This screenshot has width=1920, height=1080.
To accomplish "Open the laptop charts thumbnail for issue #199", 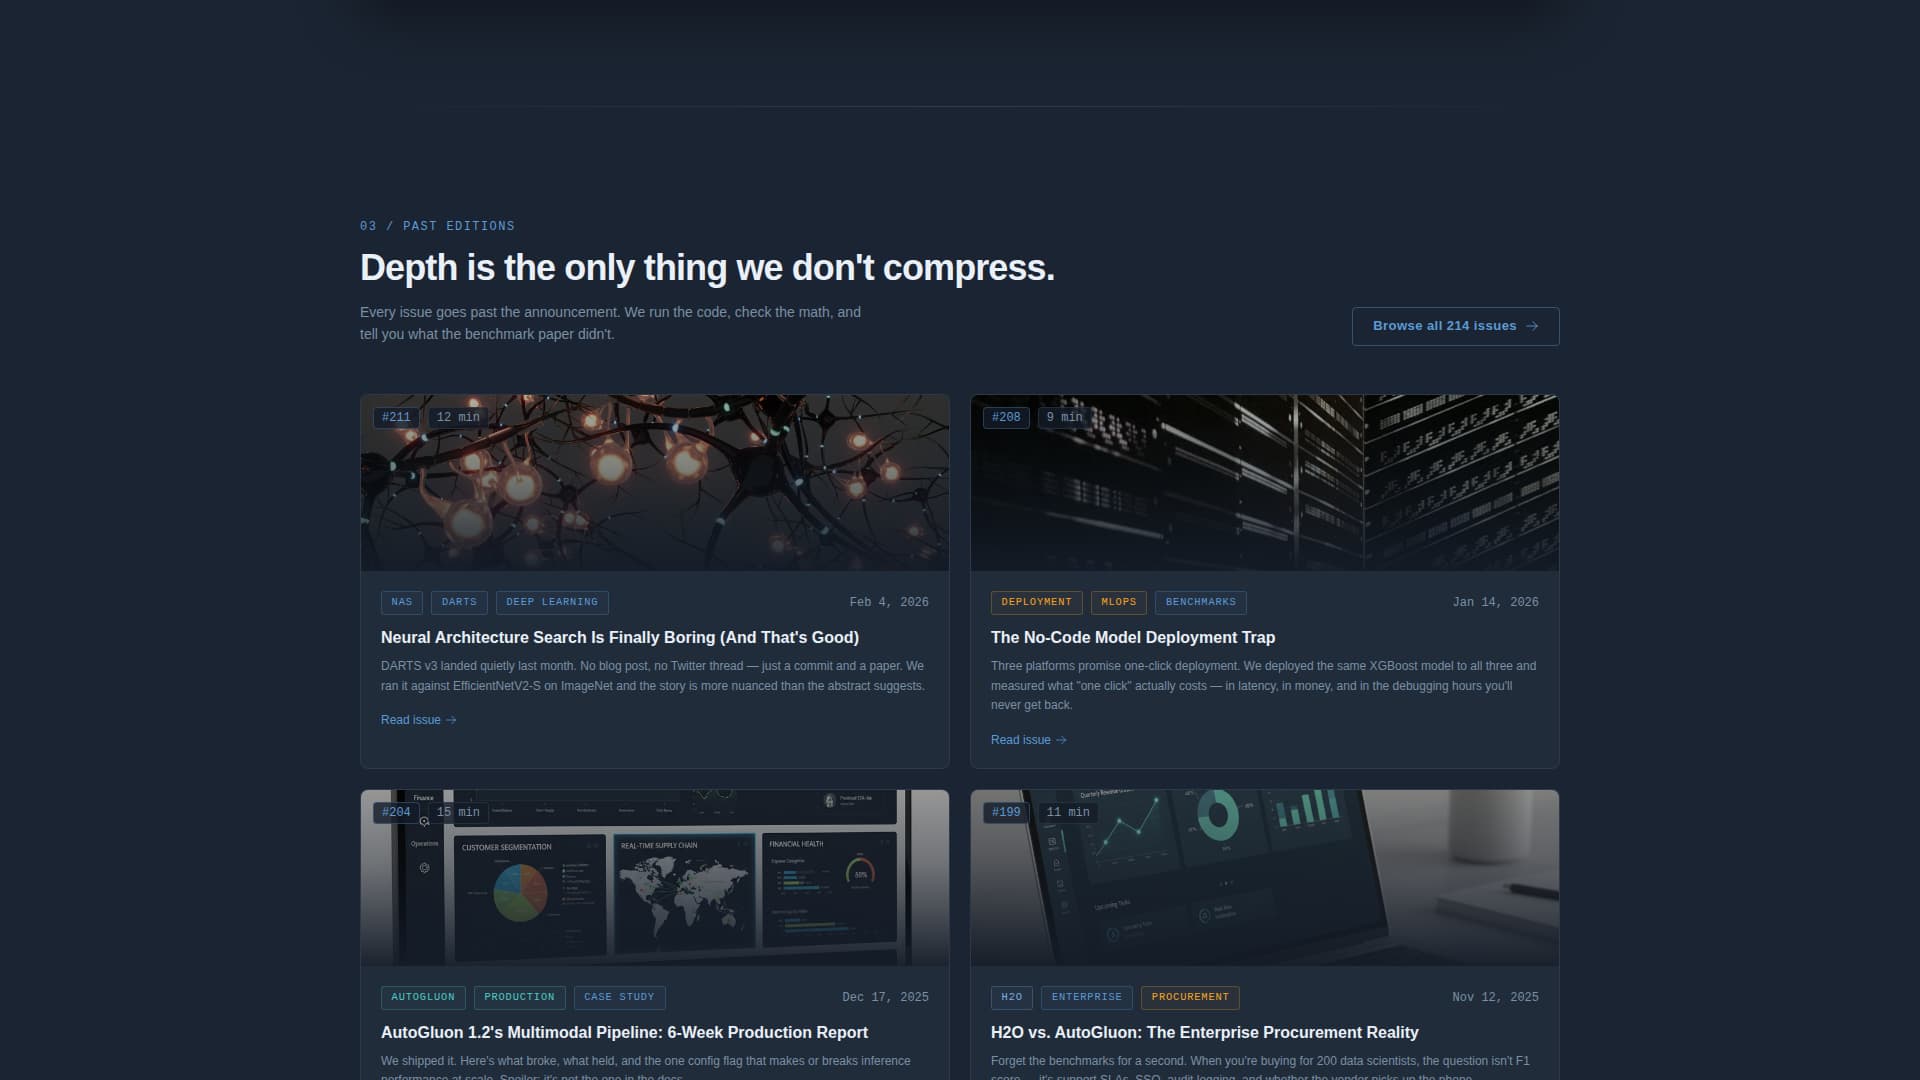I will tap(1265, 878).
